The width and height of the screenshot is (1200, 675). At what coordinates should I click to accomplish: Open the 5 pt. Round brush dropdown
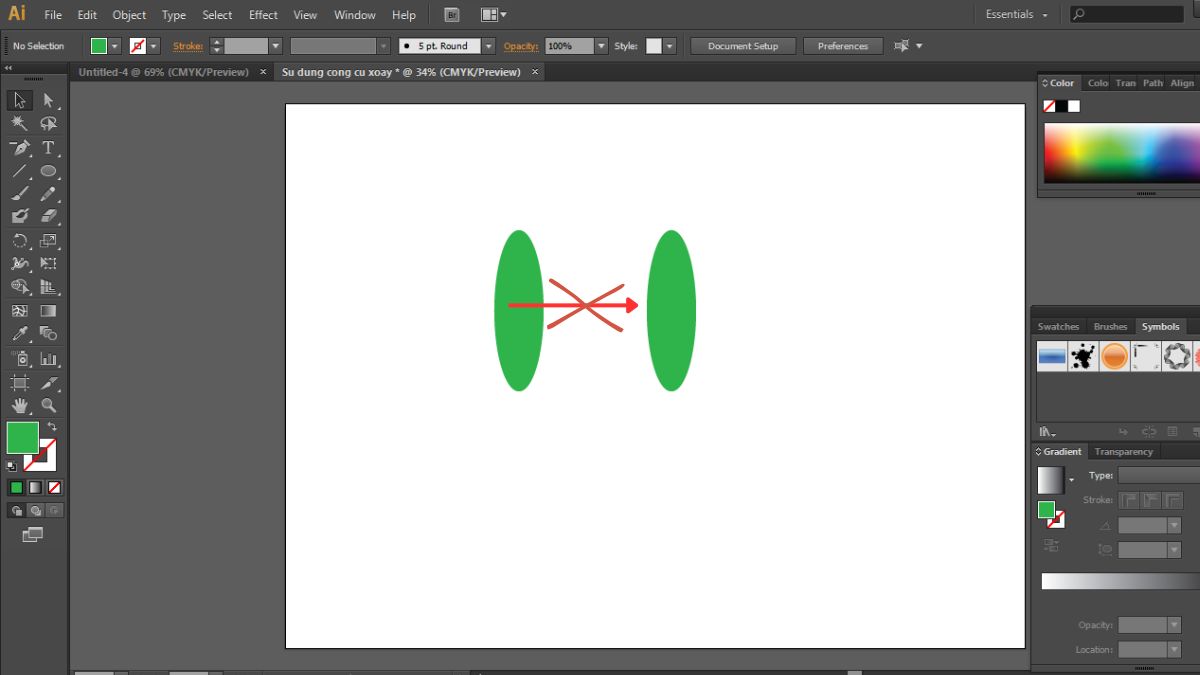489,46
